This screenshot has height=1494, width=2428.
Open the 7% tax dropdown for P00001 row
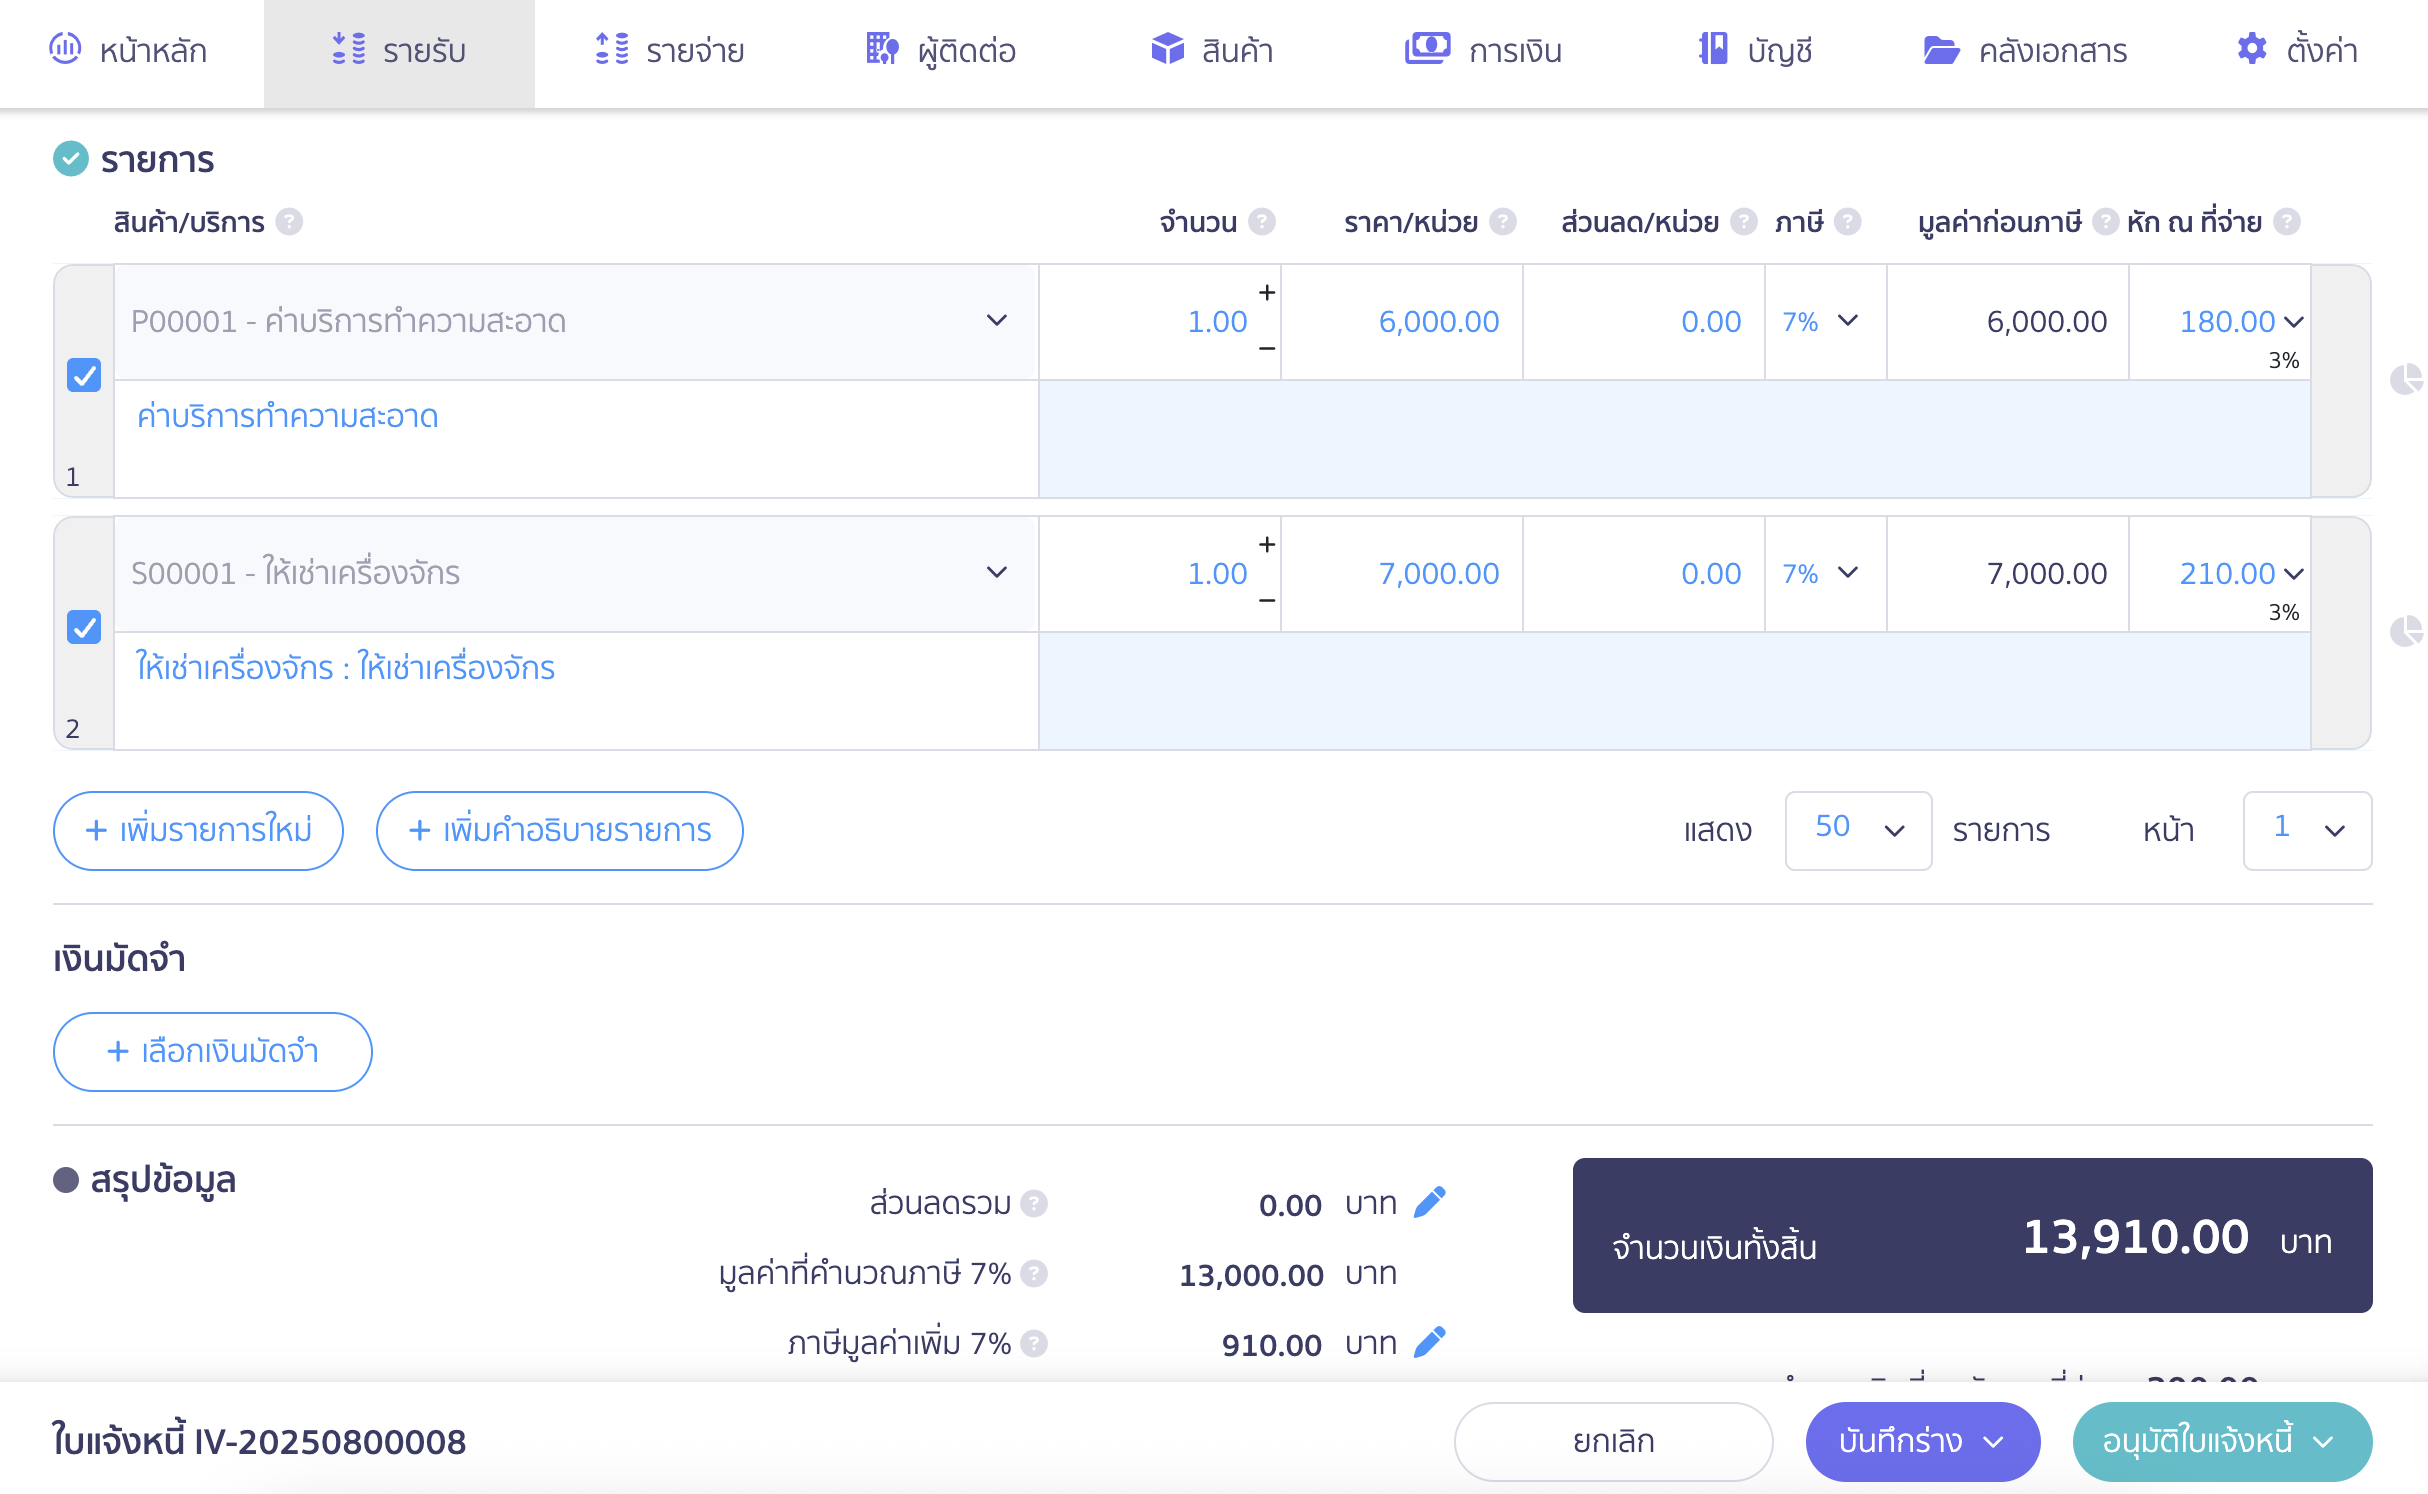point(1826,322)
